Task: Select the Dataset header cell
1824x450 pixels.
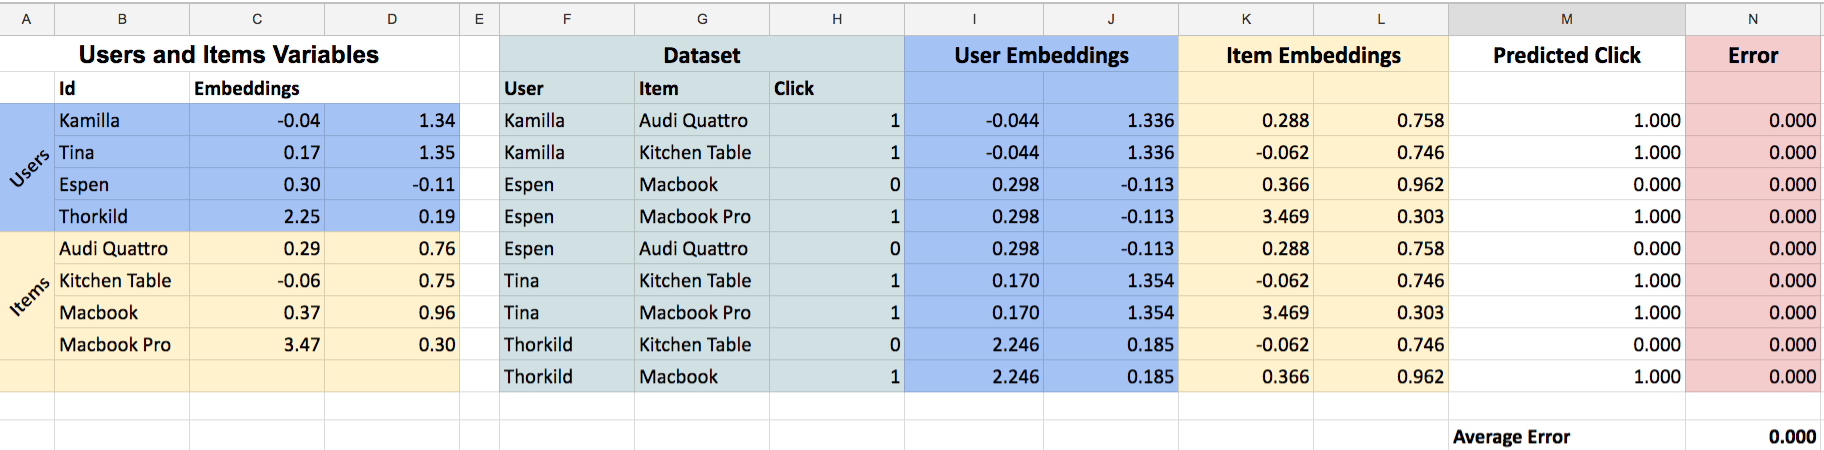Action: click(x=702, y=55)
